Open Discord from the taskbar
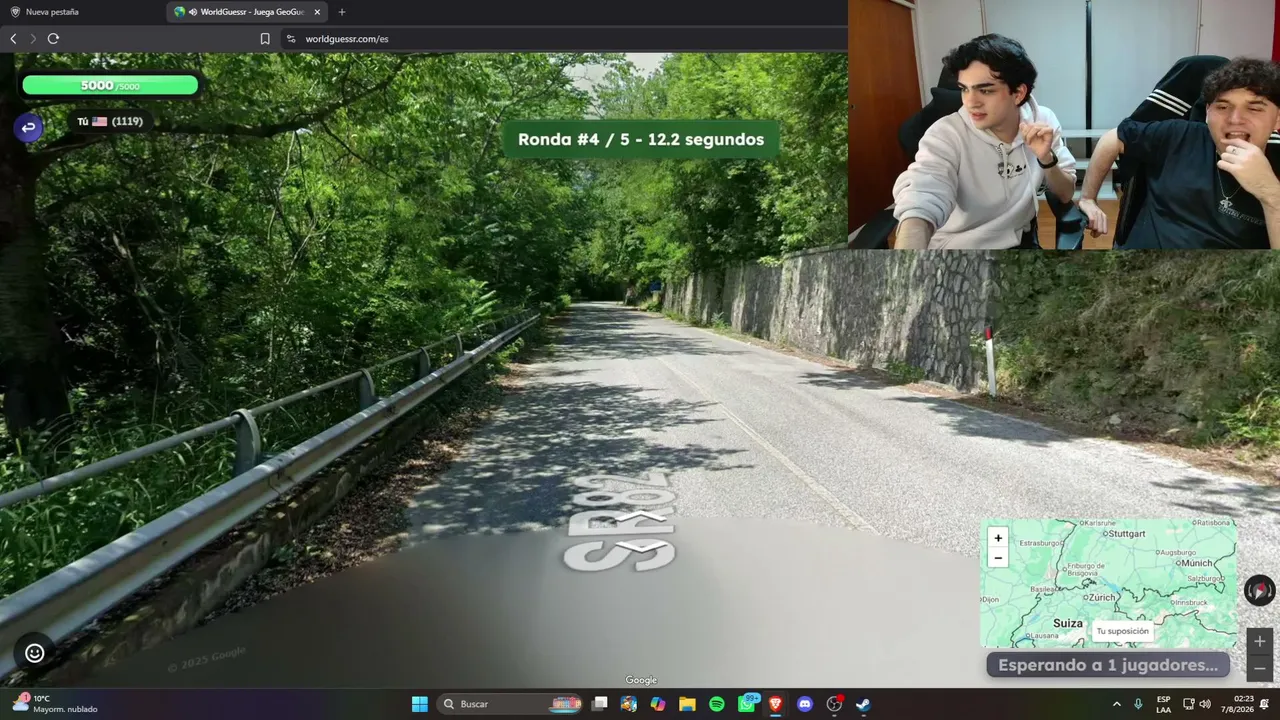This screenshot has height=720, width=1280. (804, 704)
